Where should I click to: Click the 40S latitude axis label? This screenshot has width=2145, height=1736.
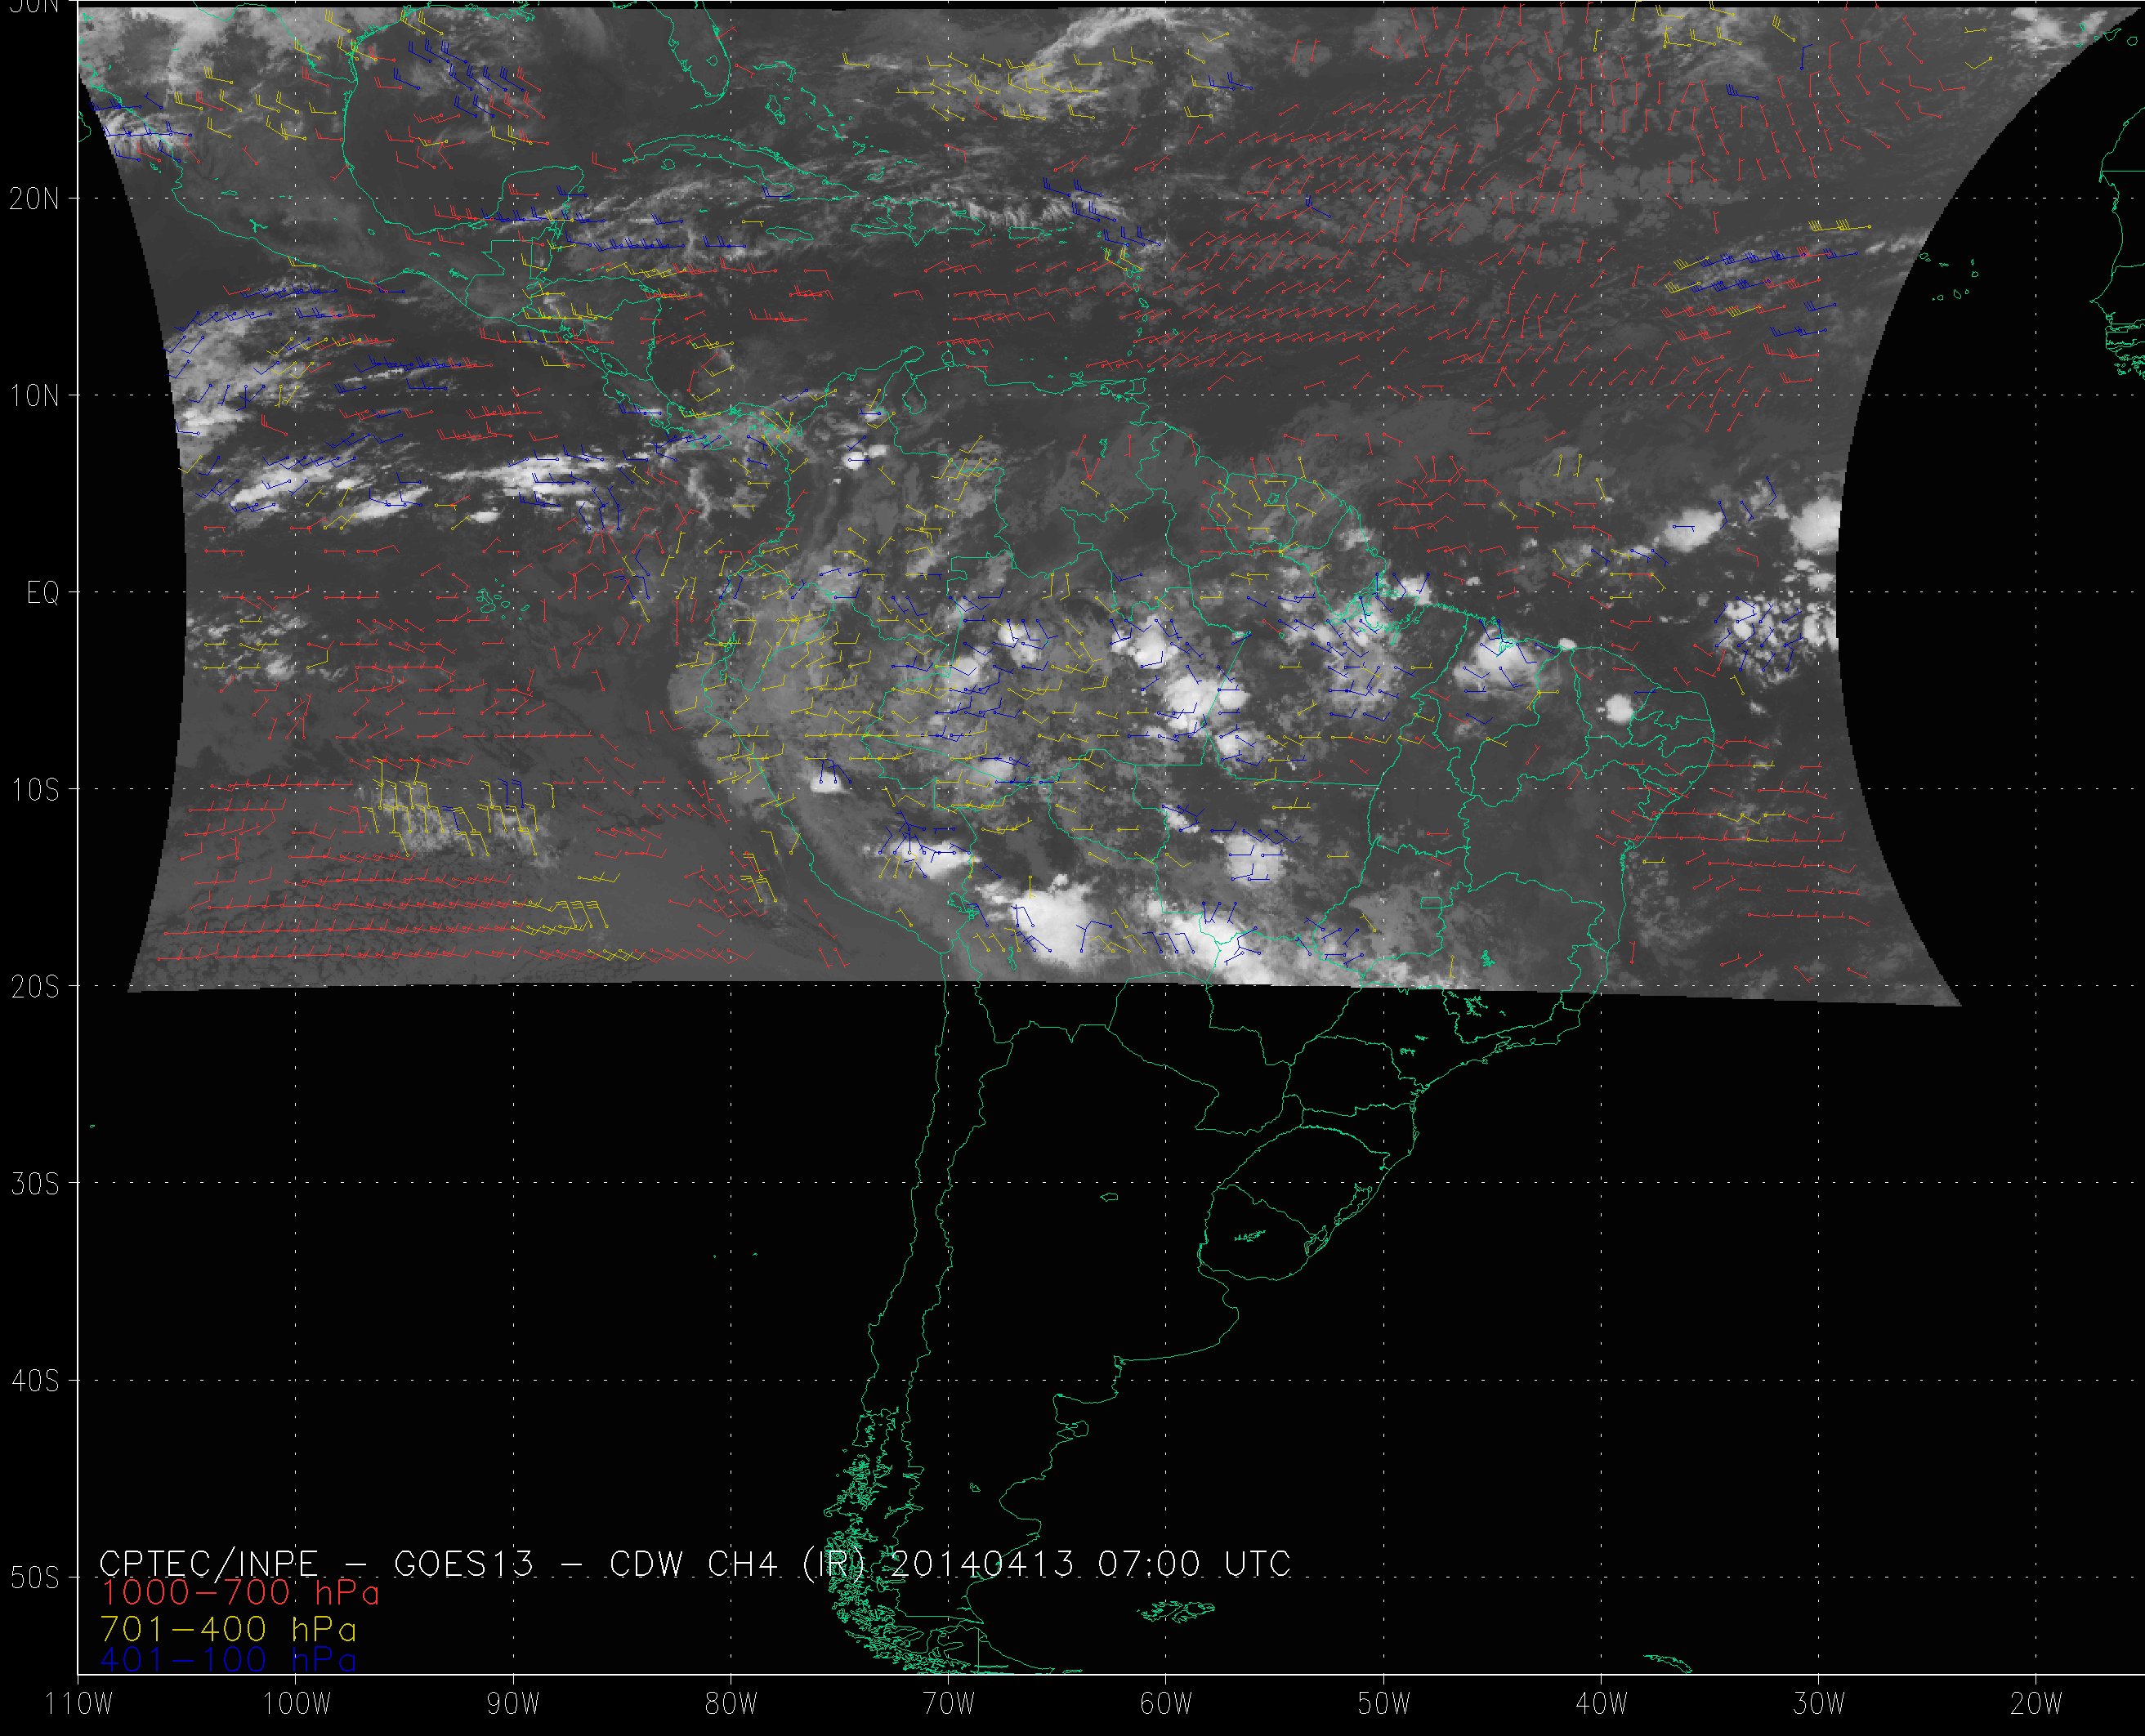pos(34,1381)
